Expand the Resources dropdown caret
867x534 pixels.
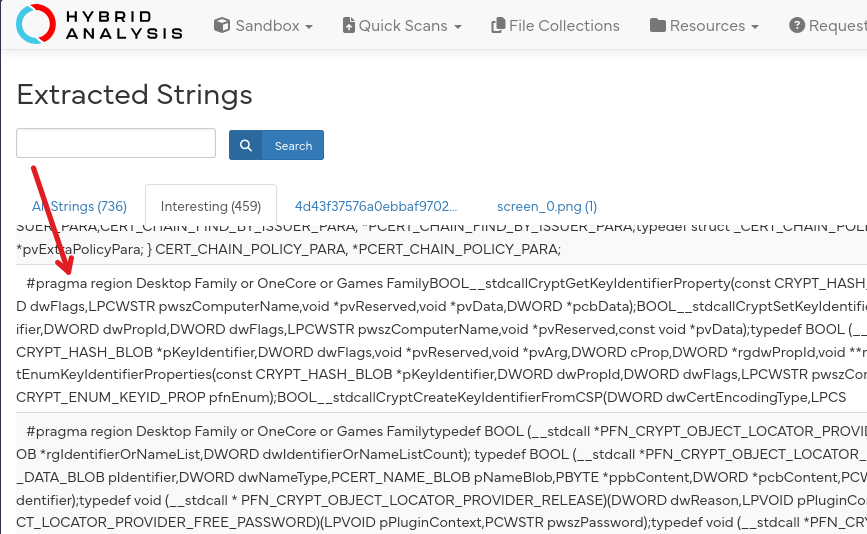pos(754,27)
